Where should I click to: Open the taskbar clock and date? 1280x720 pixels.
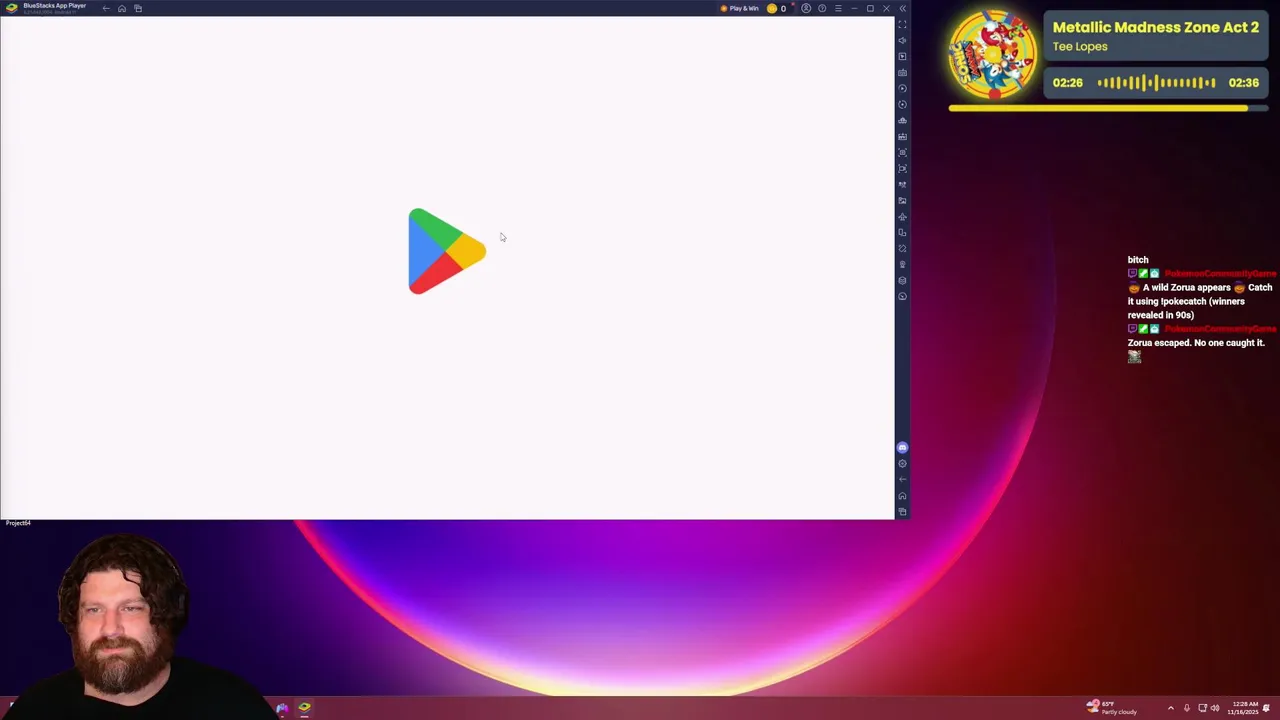[1245, 708]
